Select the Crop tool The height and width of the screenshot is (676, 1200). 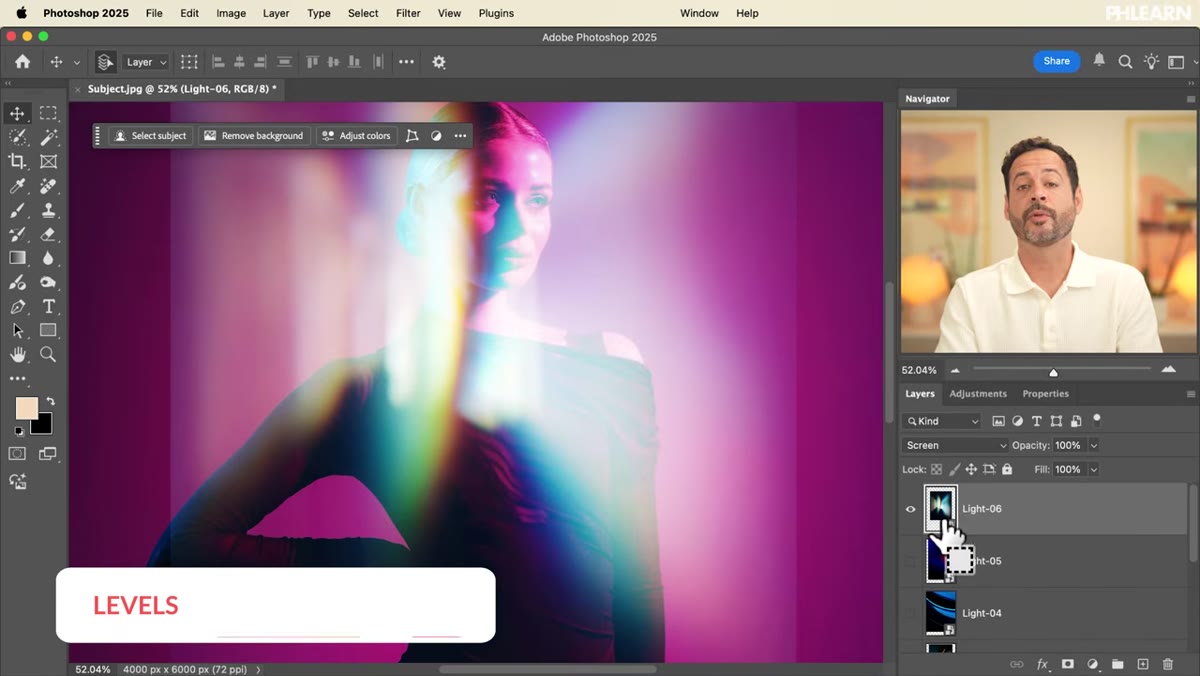point(17,161)
